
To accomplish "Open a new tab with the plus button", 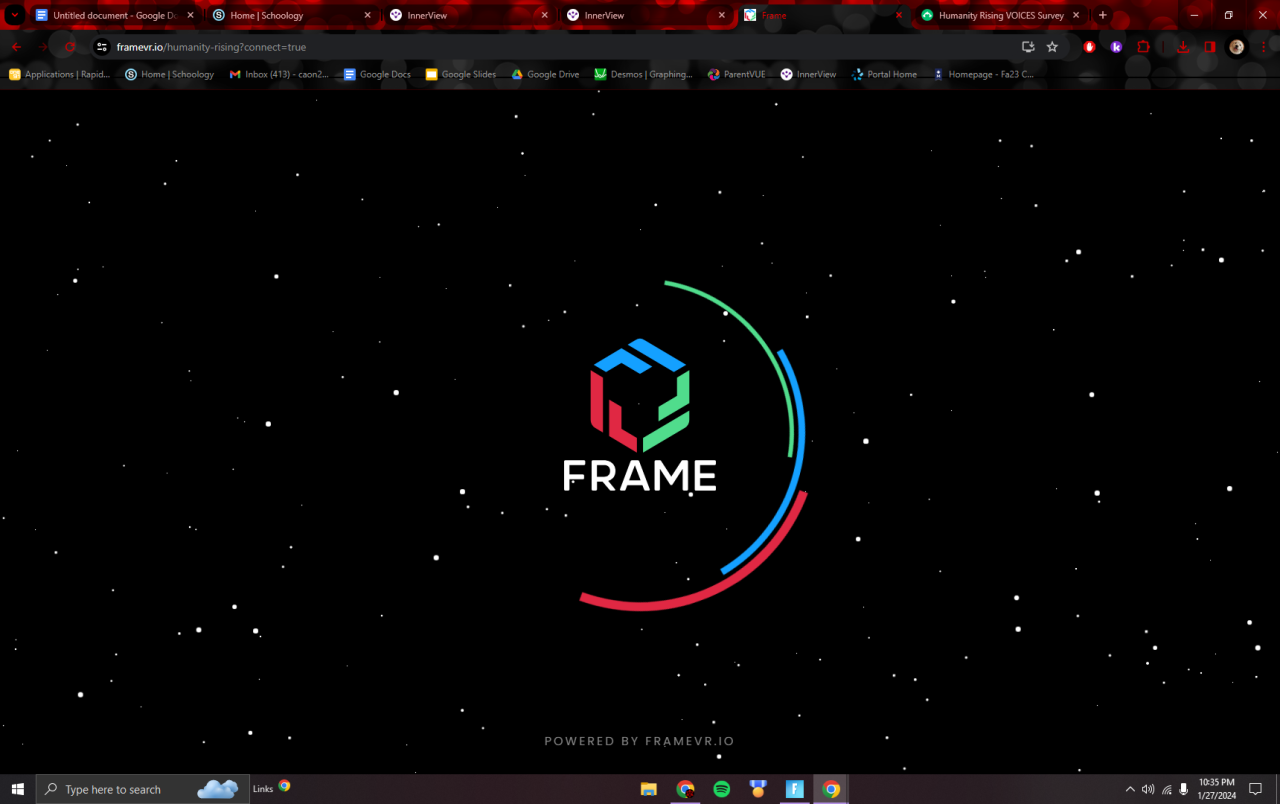I will click(x=1103, y=15).
